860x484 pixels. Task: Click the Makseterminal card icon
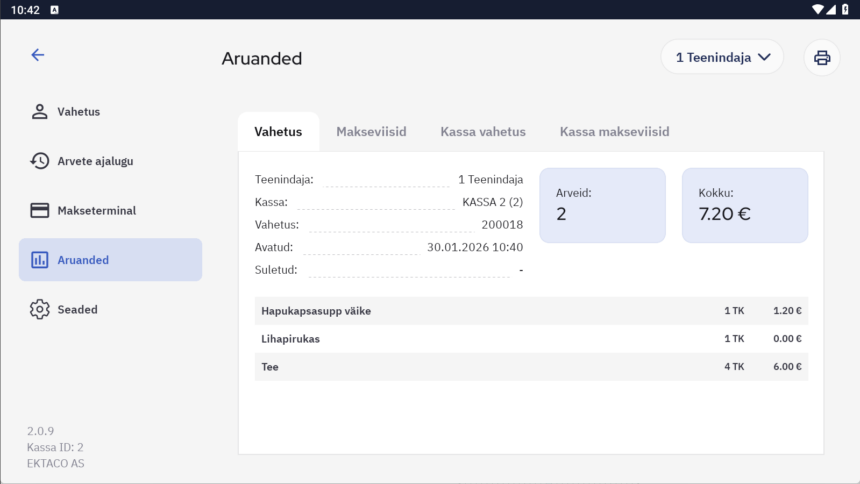click(40, 210)
